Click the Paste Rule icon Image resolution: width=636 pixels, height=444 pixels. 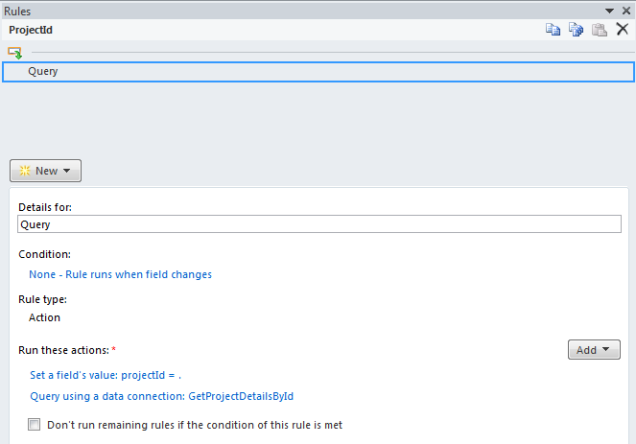click(599, 30)
